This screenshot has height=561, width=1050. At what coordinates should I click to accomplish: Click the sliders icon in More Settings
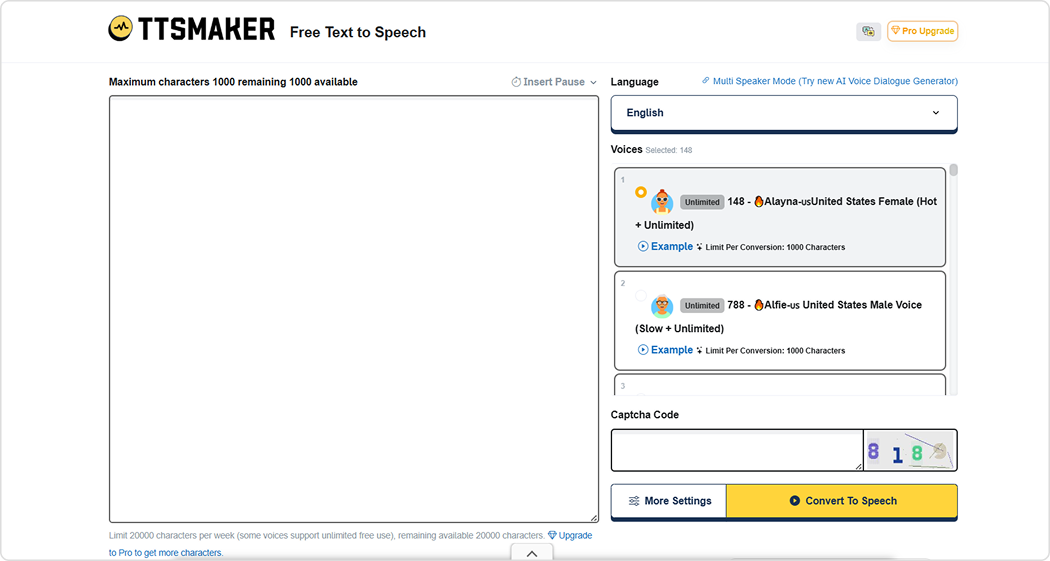pyautogui.click(x=634, y=501)
